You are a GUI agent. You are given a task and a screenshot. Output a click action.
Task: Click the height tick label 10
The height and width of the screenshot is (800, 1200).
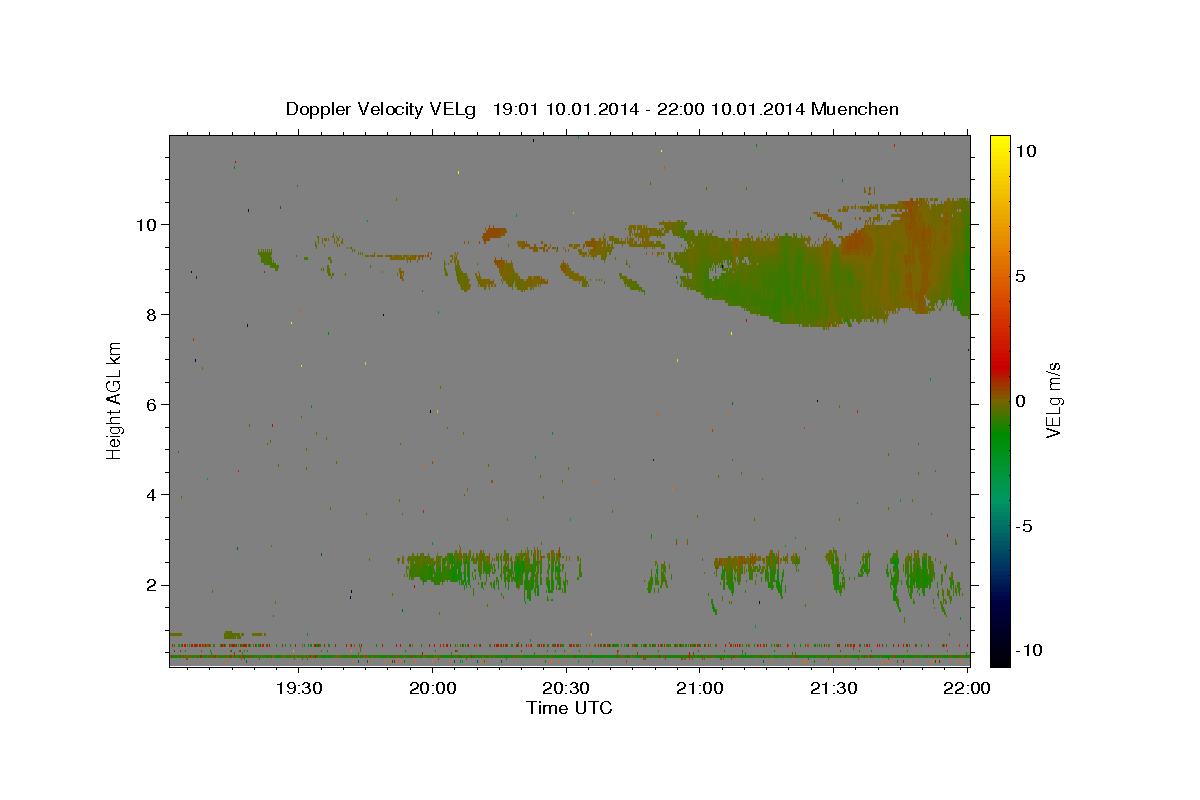click(147, 224)
